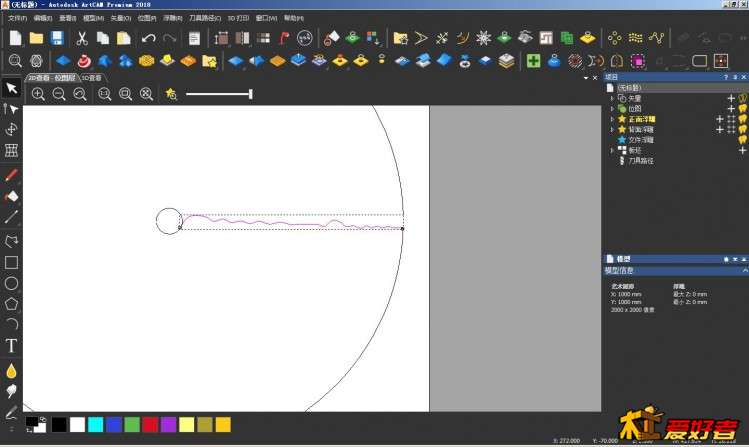Select the 刀具路径 item in project tree

tap(642, 160)
